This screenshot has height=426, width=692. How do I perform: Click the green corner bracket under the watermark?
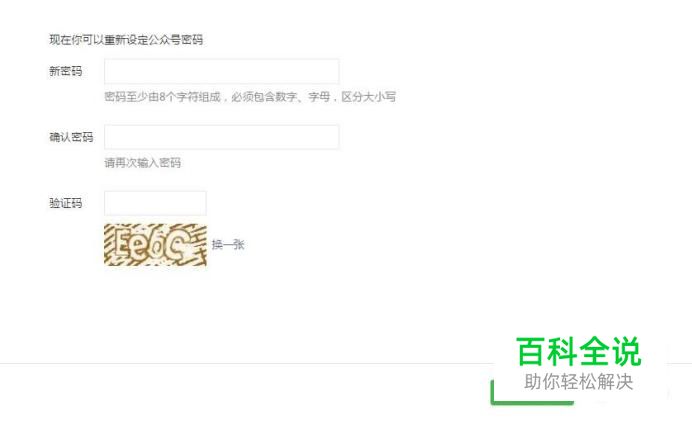(532, 392)
